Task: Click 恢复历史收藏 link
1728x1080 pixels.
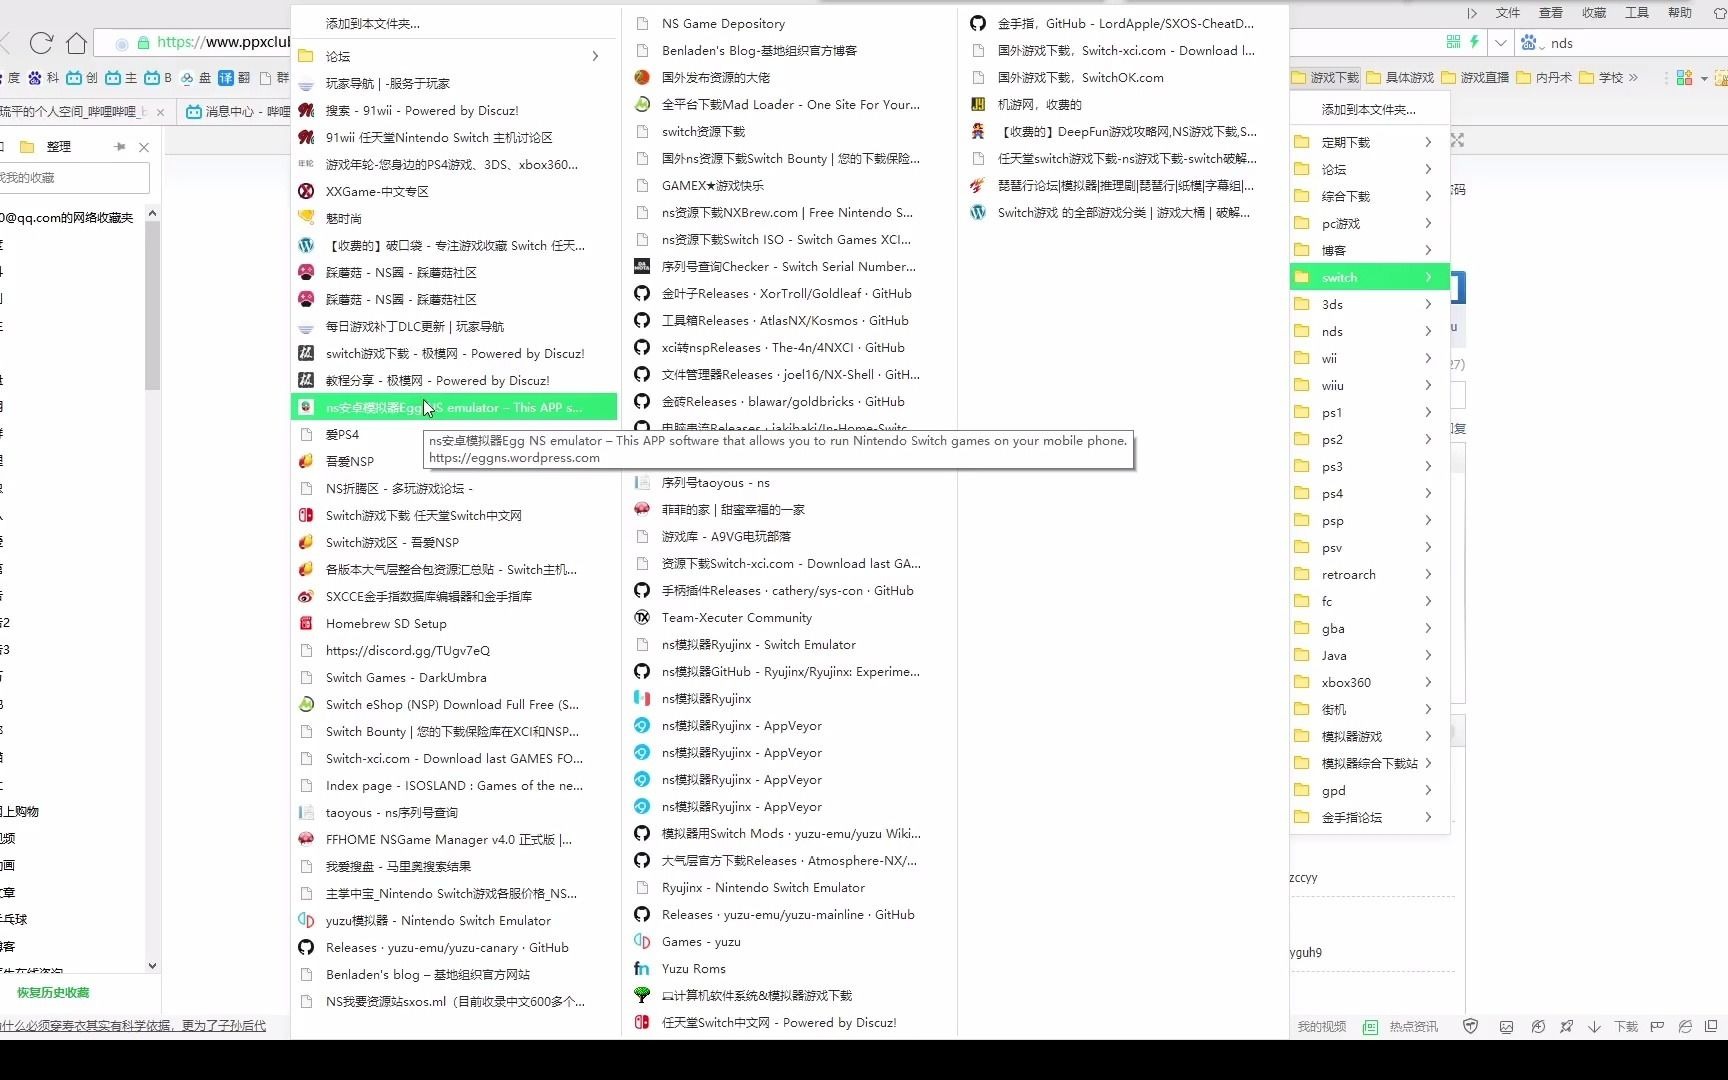Action: coord(53,992)
